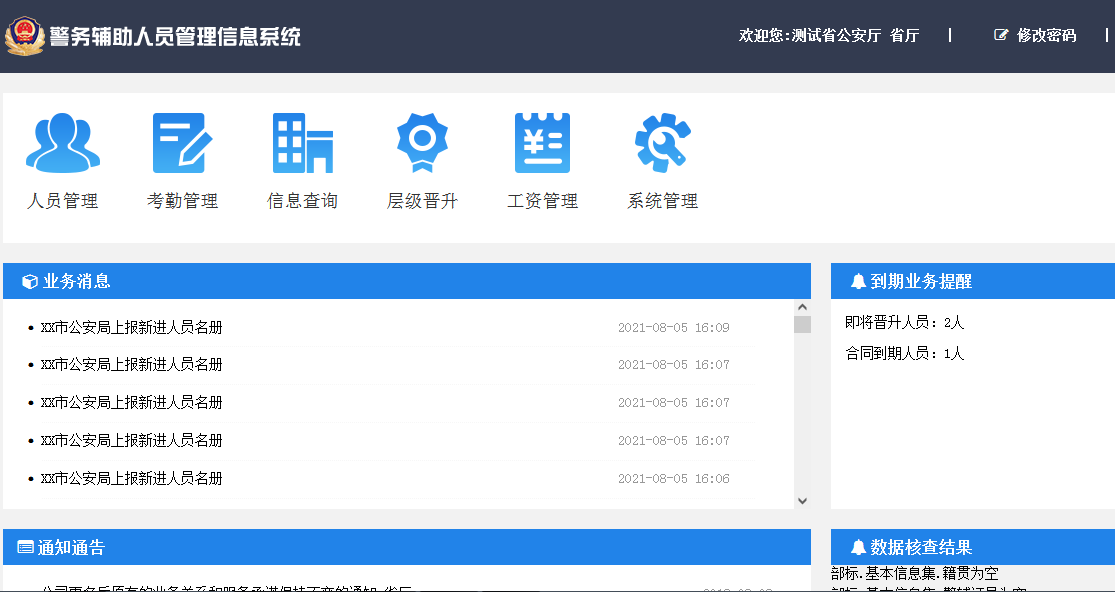
Task: Click the cube icon beside 业务消息
Action: coord(29,282)
